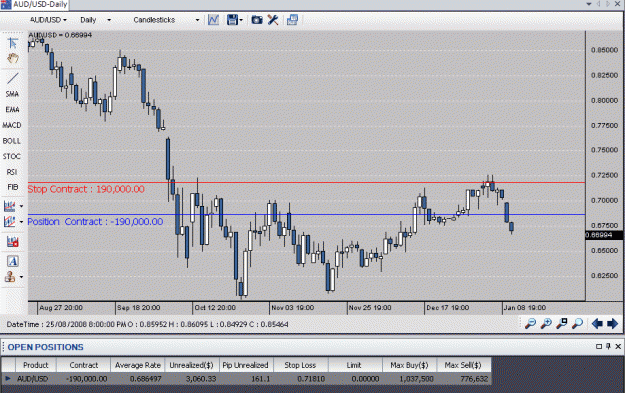Add the BOLL Bollinger bands indicator
The height and width of the screenshot is (393, 625).
click(12, 141)
